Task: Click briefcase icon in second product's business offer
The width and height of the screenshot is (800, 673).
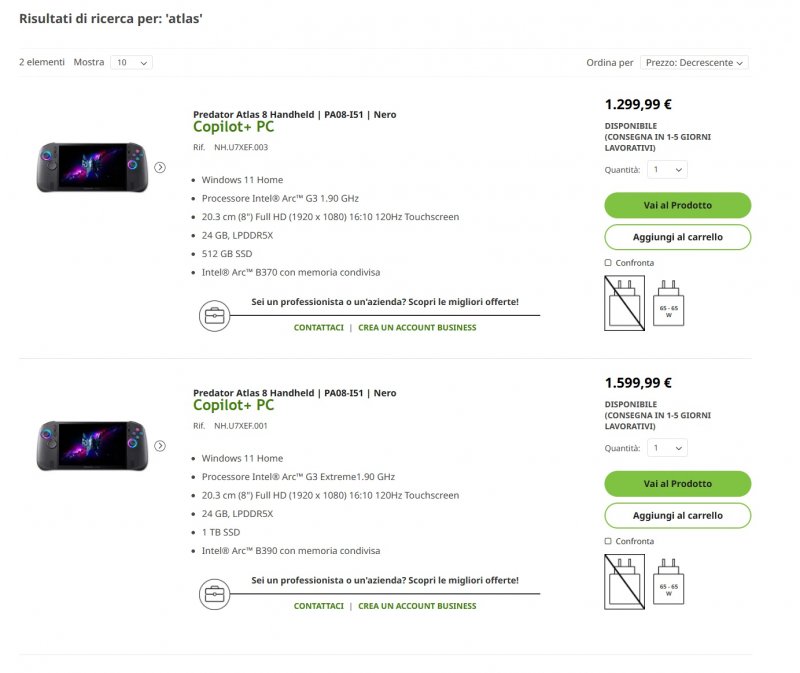Action: (x=214, y=594)
